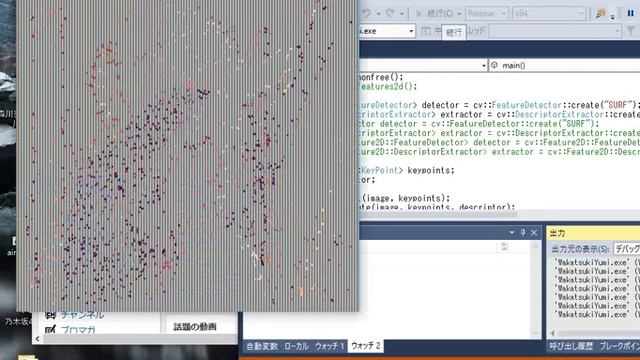Click the '(image, keypoints);' code line
640x360 pixels.
click(x=405, y=198)
